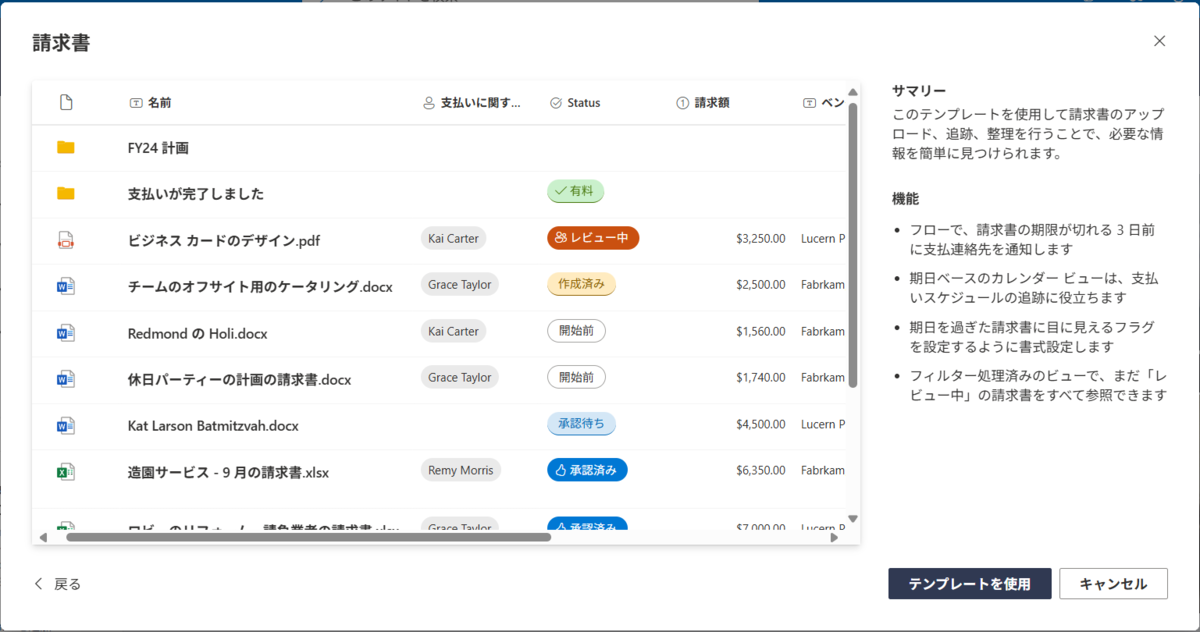Click the 名前 column header
Viewport: 1200px width, 632px height.
pos(150,102)
